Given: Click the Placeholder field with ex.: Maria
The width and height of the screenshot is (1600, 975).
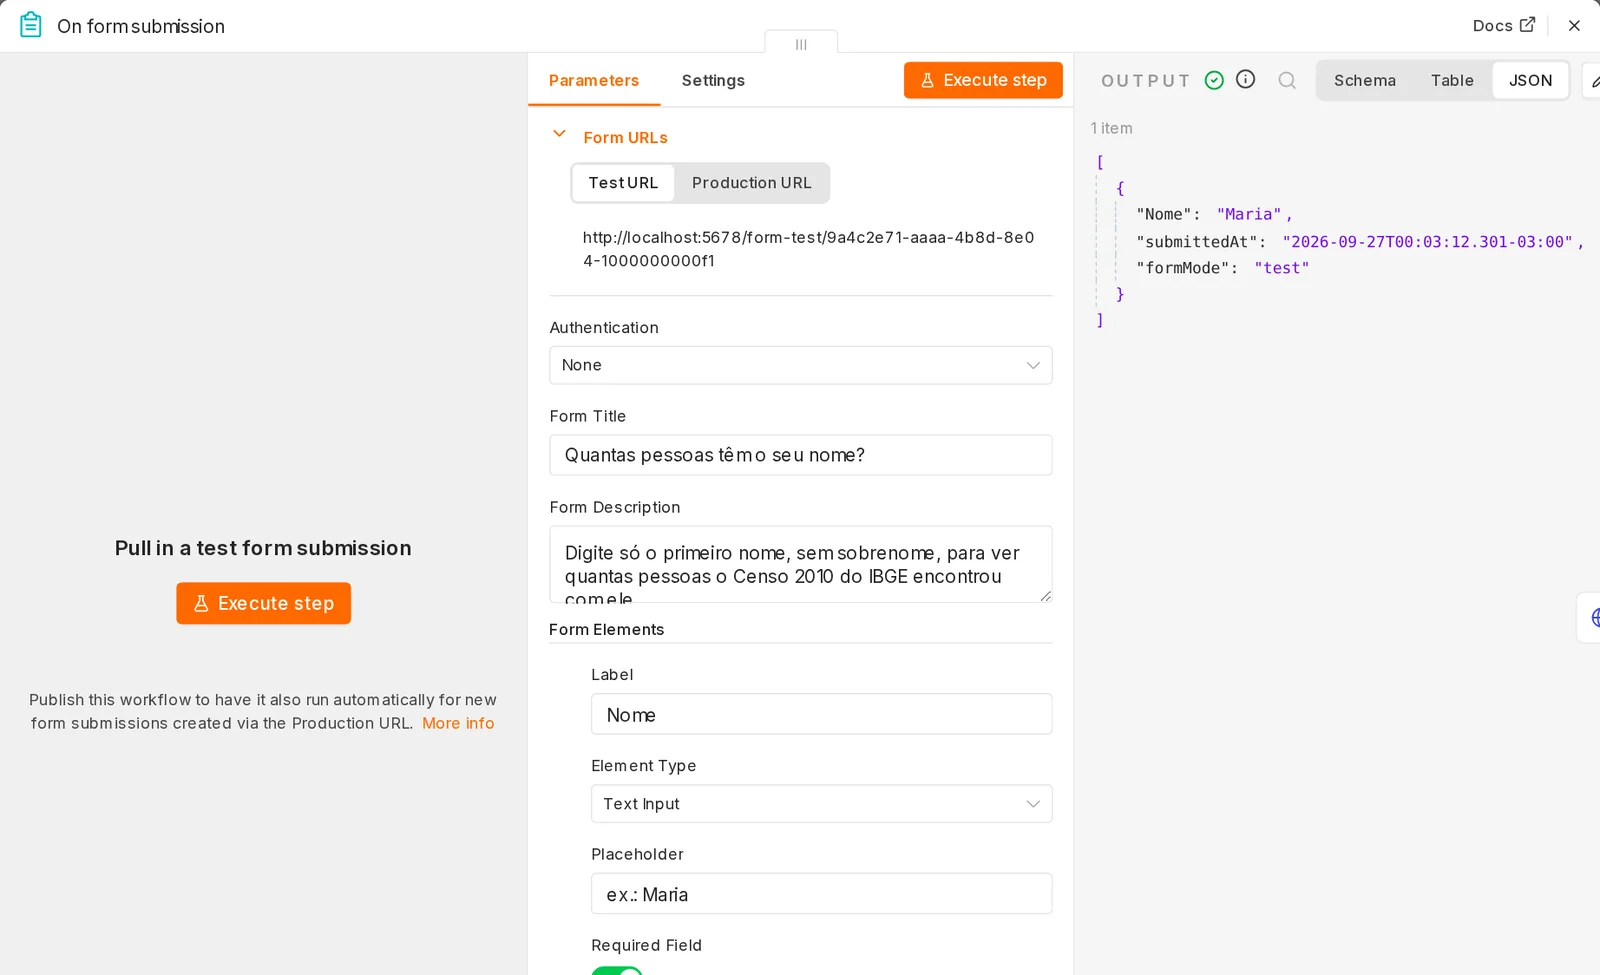Looking at the screenshot, I should (x=821, y=894).
